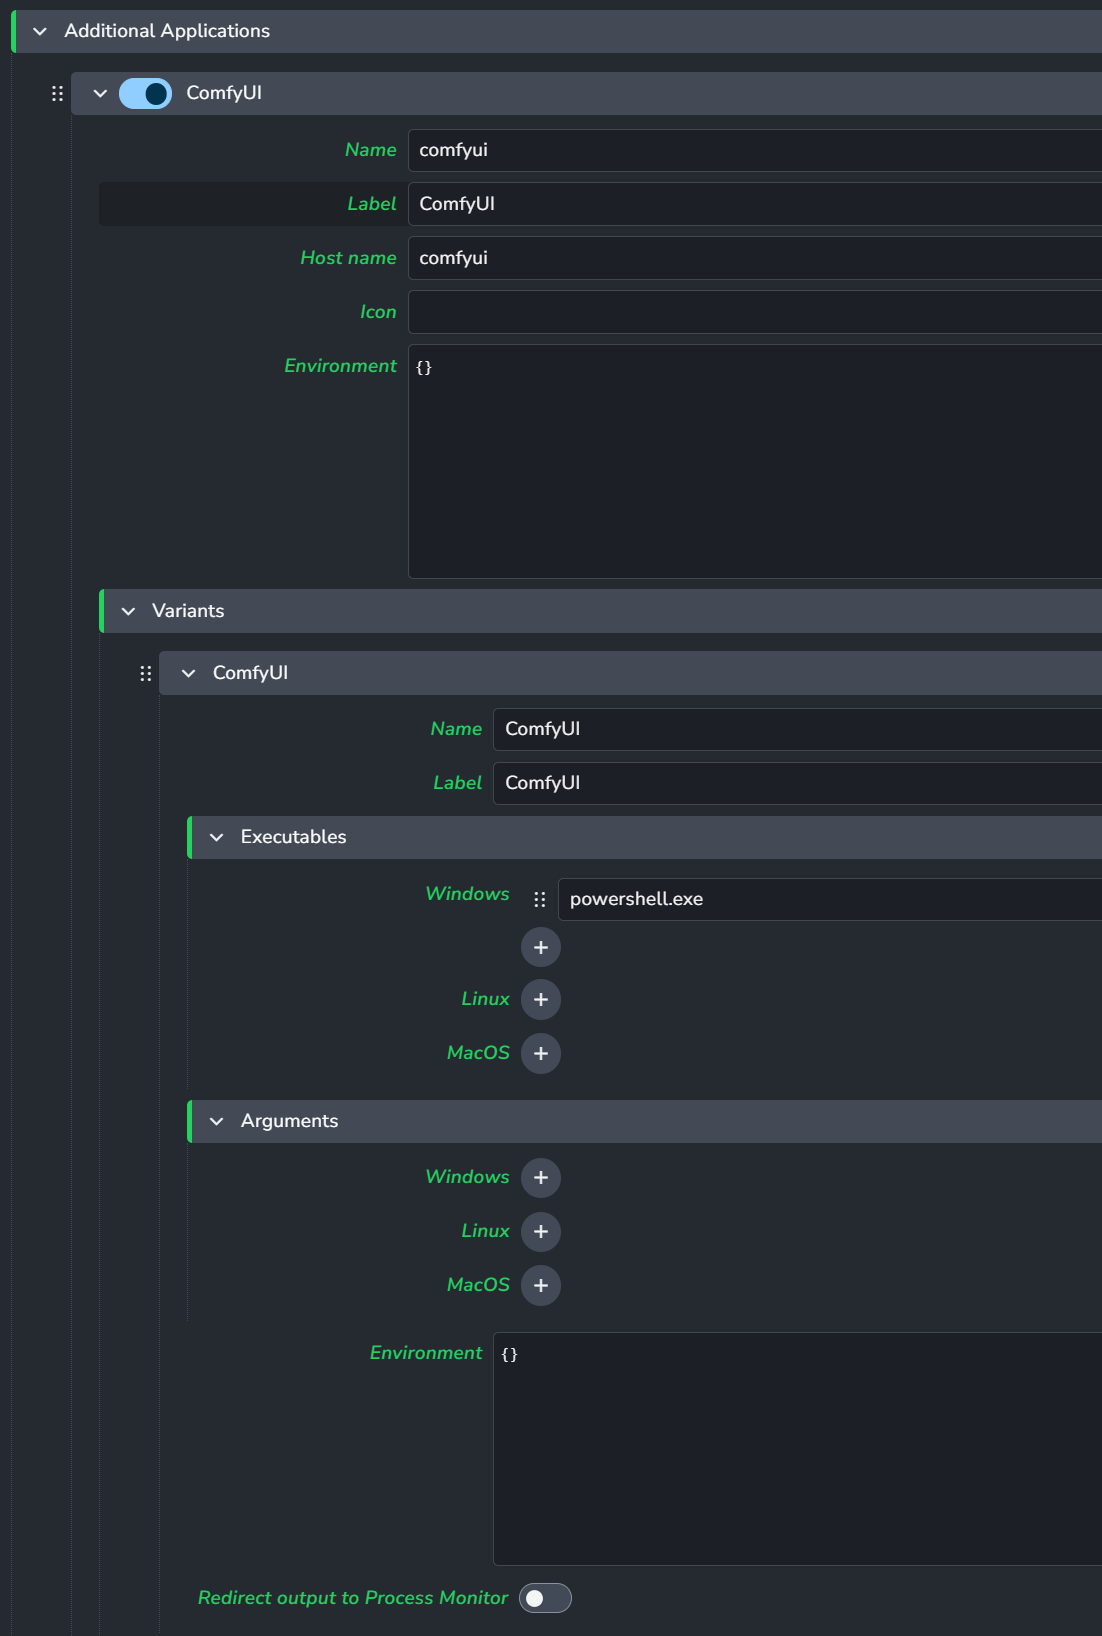Viewport: 1102px width, 1636px height.
Task: Grab the ComfyUI application drag handle
Action: pyautogui.click(x=57, y=93)
